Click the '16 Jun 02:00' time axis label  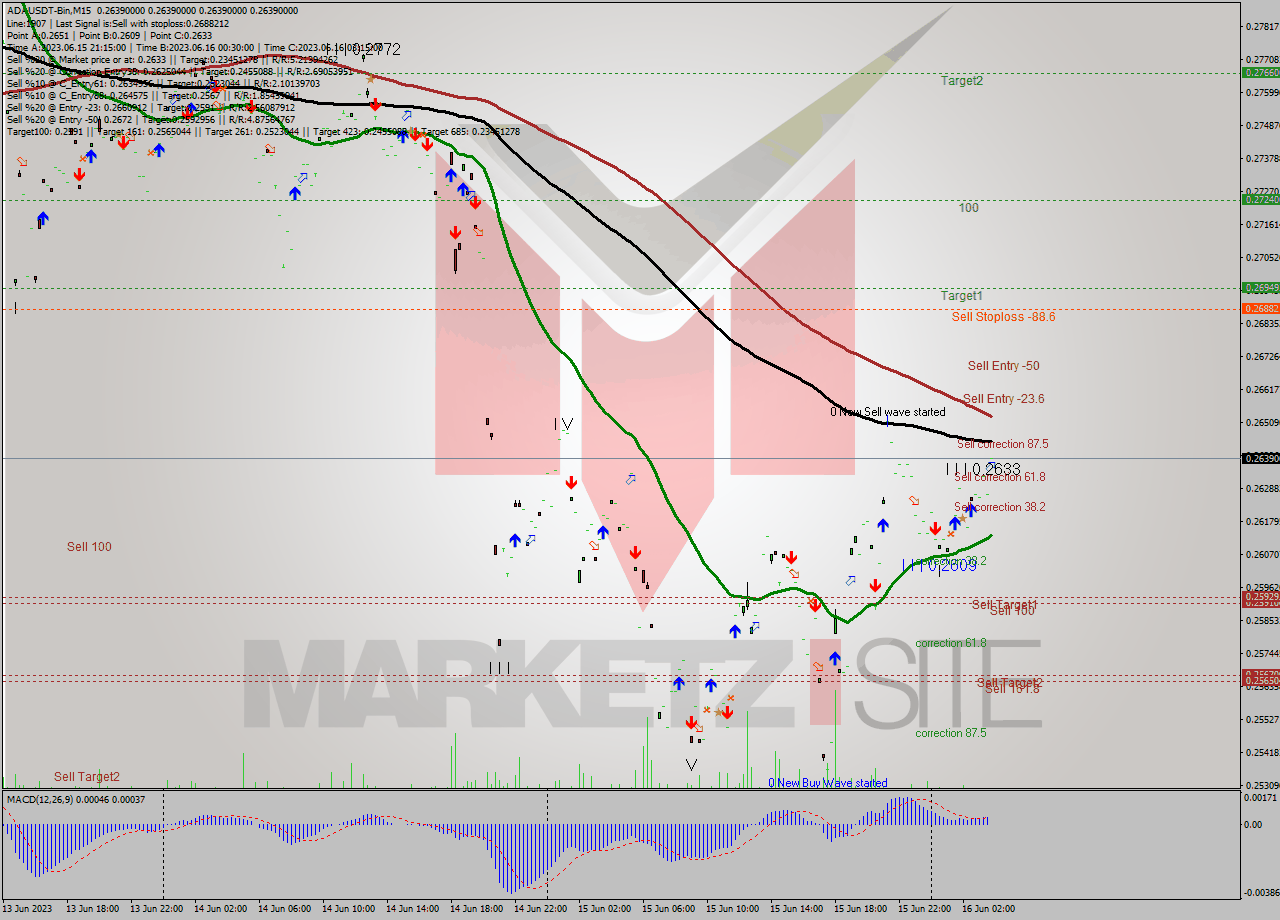989,909
